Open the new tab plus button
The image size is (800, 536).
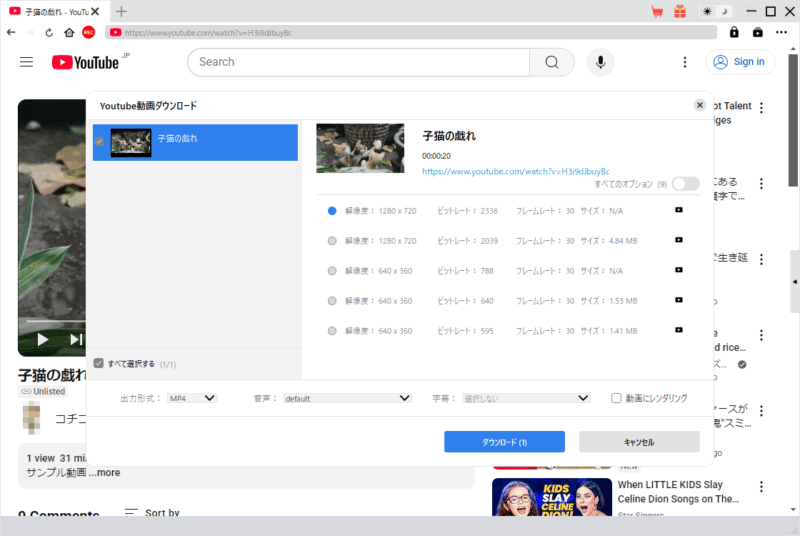point(121,11)
